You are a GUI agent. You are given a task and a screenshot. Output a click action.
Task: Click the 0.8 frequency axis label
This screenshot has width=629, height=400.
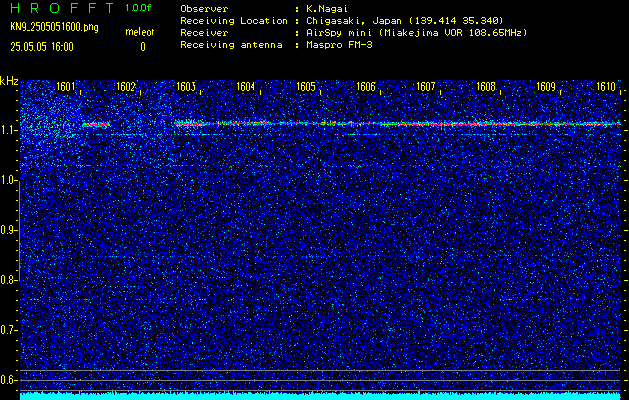point(8,280)
